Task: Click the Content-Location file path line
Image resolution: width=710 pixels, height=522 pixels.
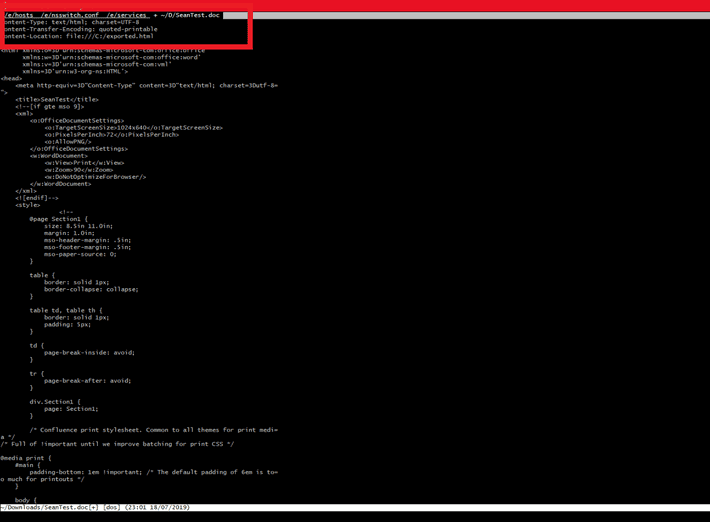Action: coord(78,36)
